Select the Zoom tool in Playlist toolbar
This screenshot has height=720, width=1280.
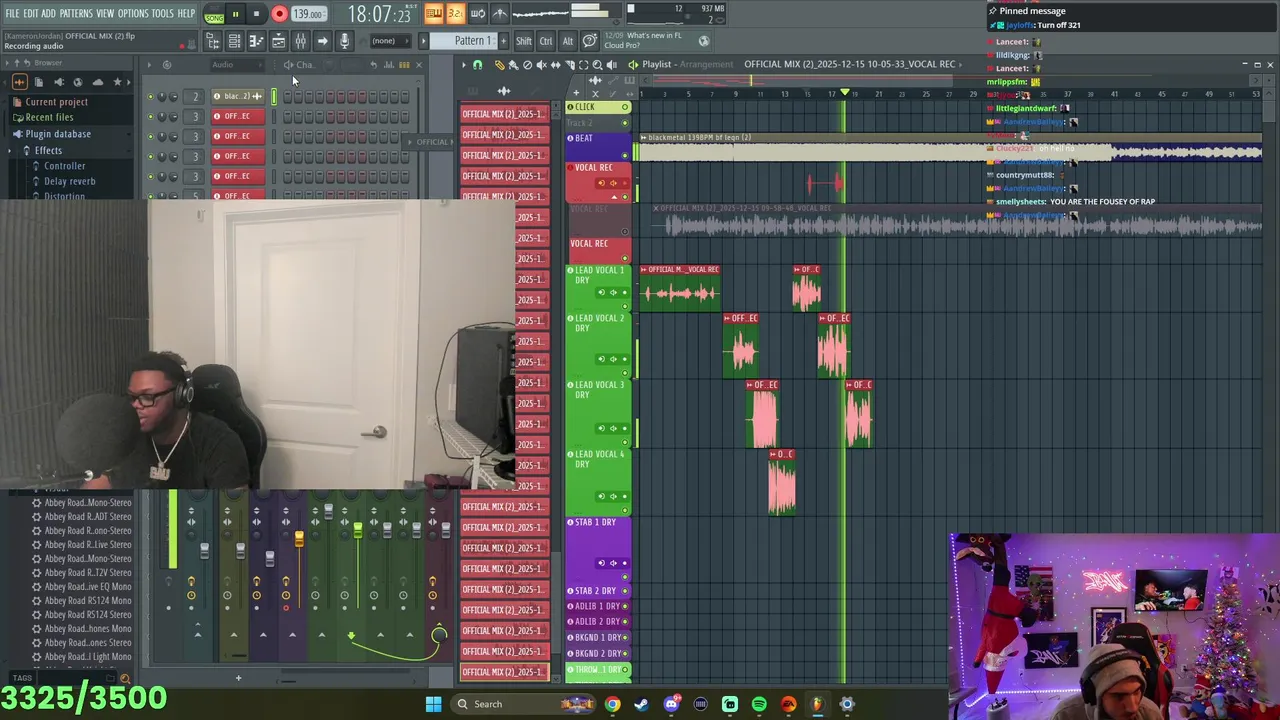597,65
